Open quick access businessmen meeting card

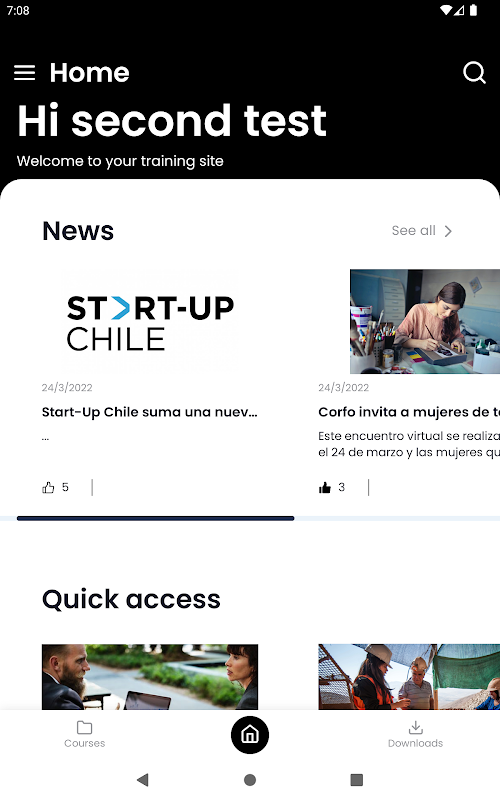(x=150, y=677)
